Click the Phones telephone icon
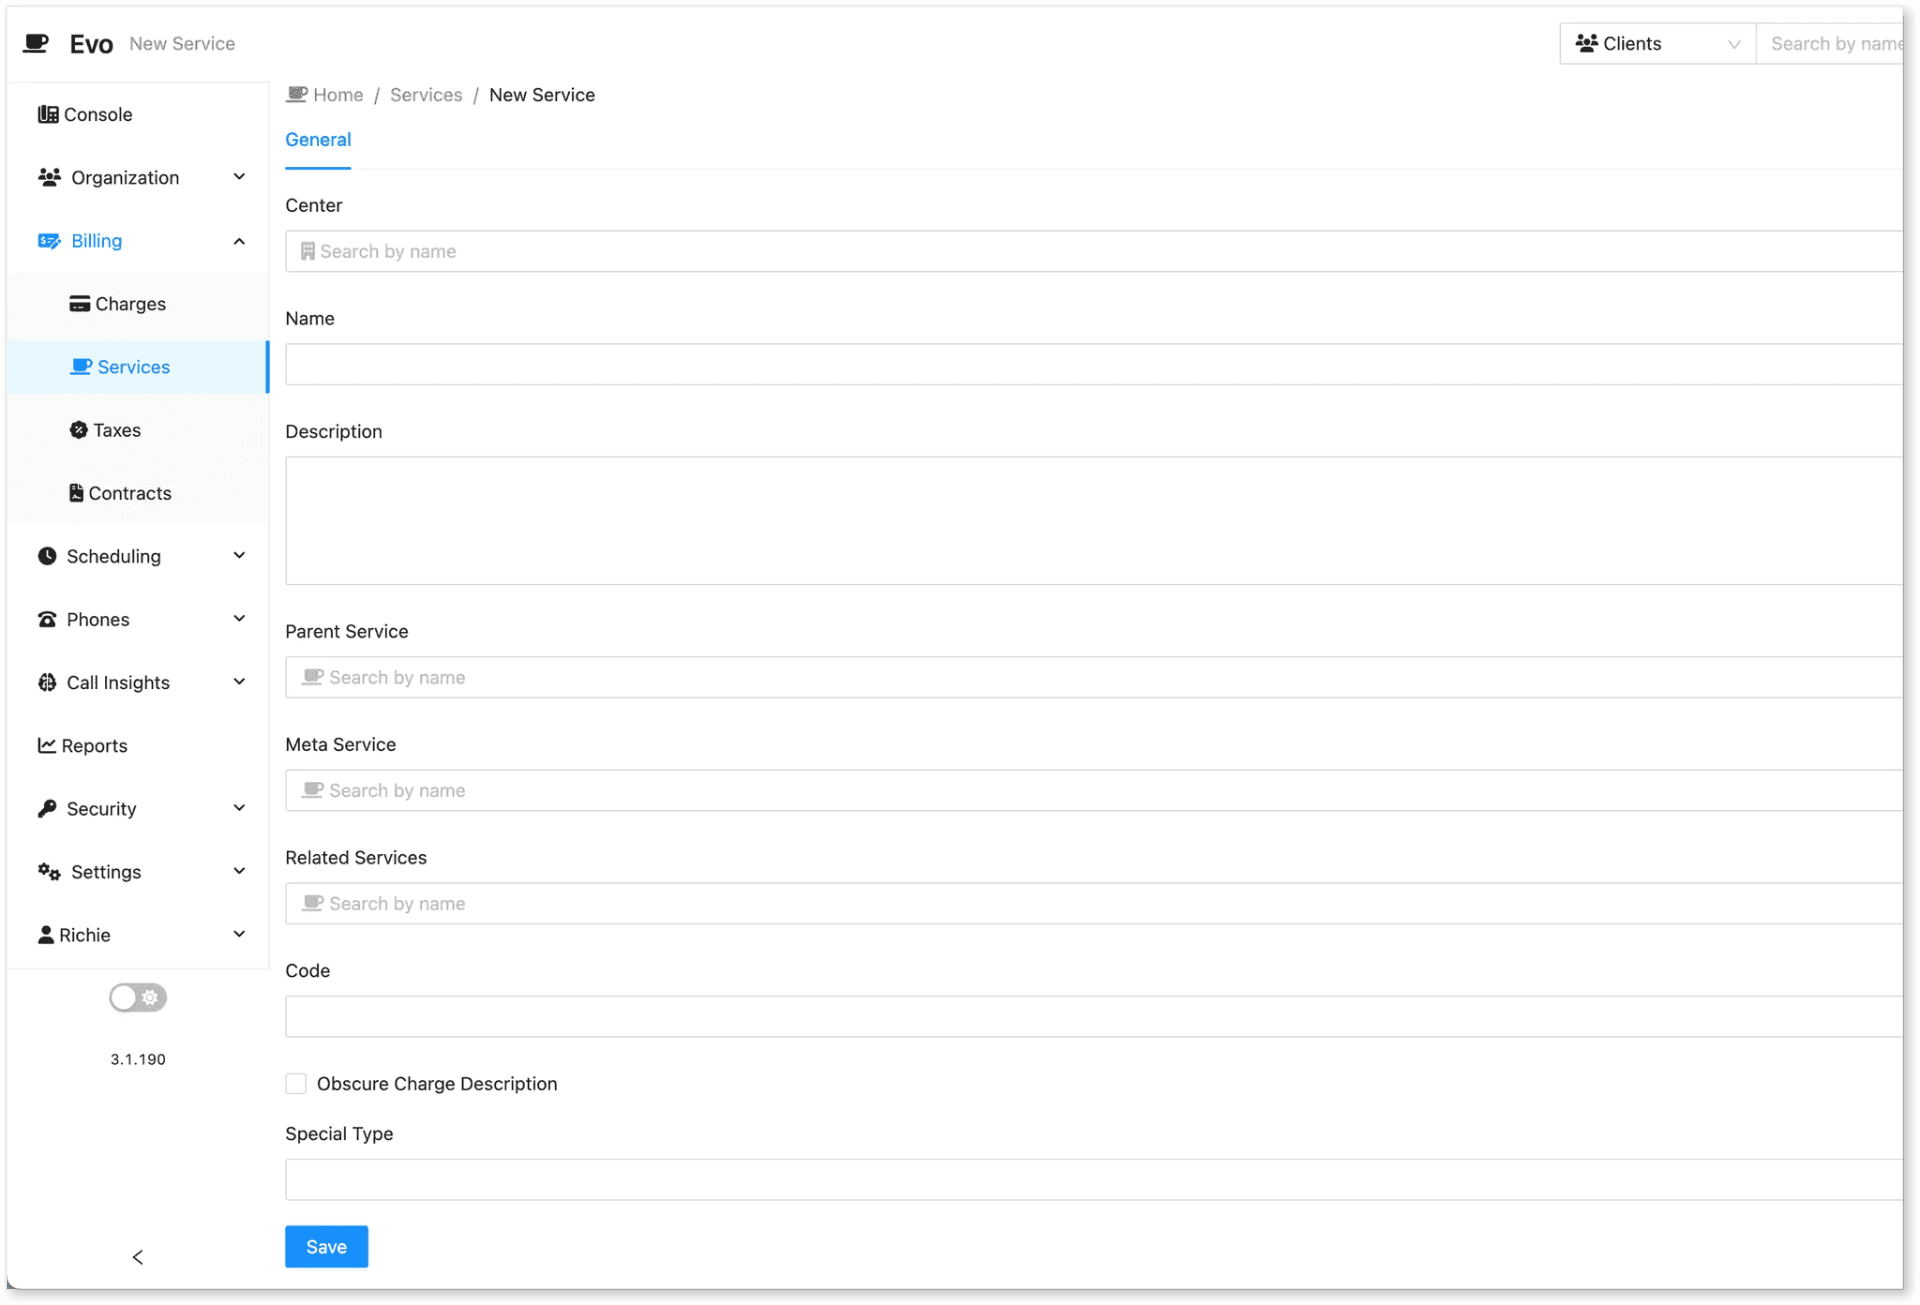The width and height of the screenshot is (1920, 1305). (47, 619)
